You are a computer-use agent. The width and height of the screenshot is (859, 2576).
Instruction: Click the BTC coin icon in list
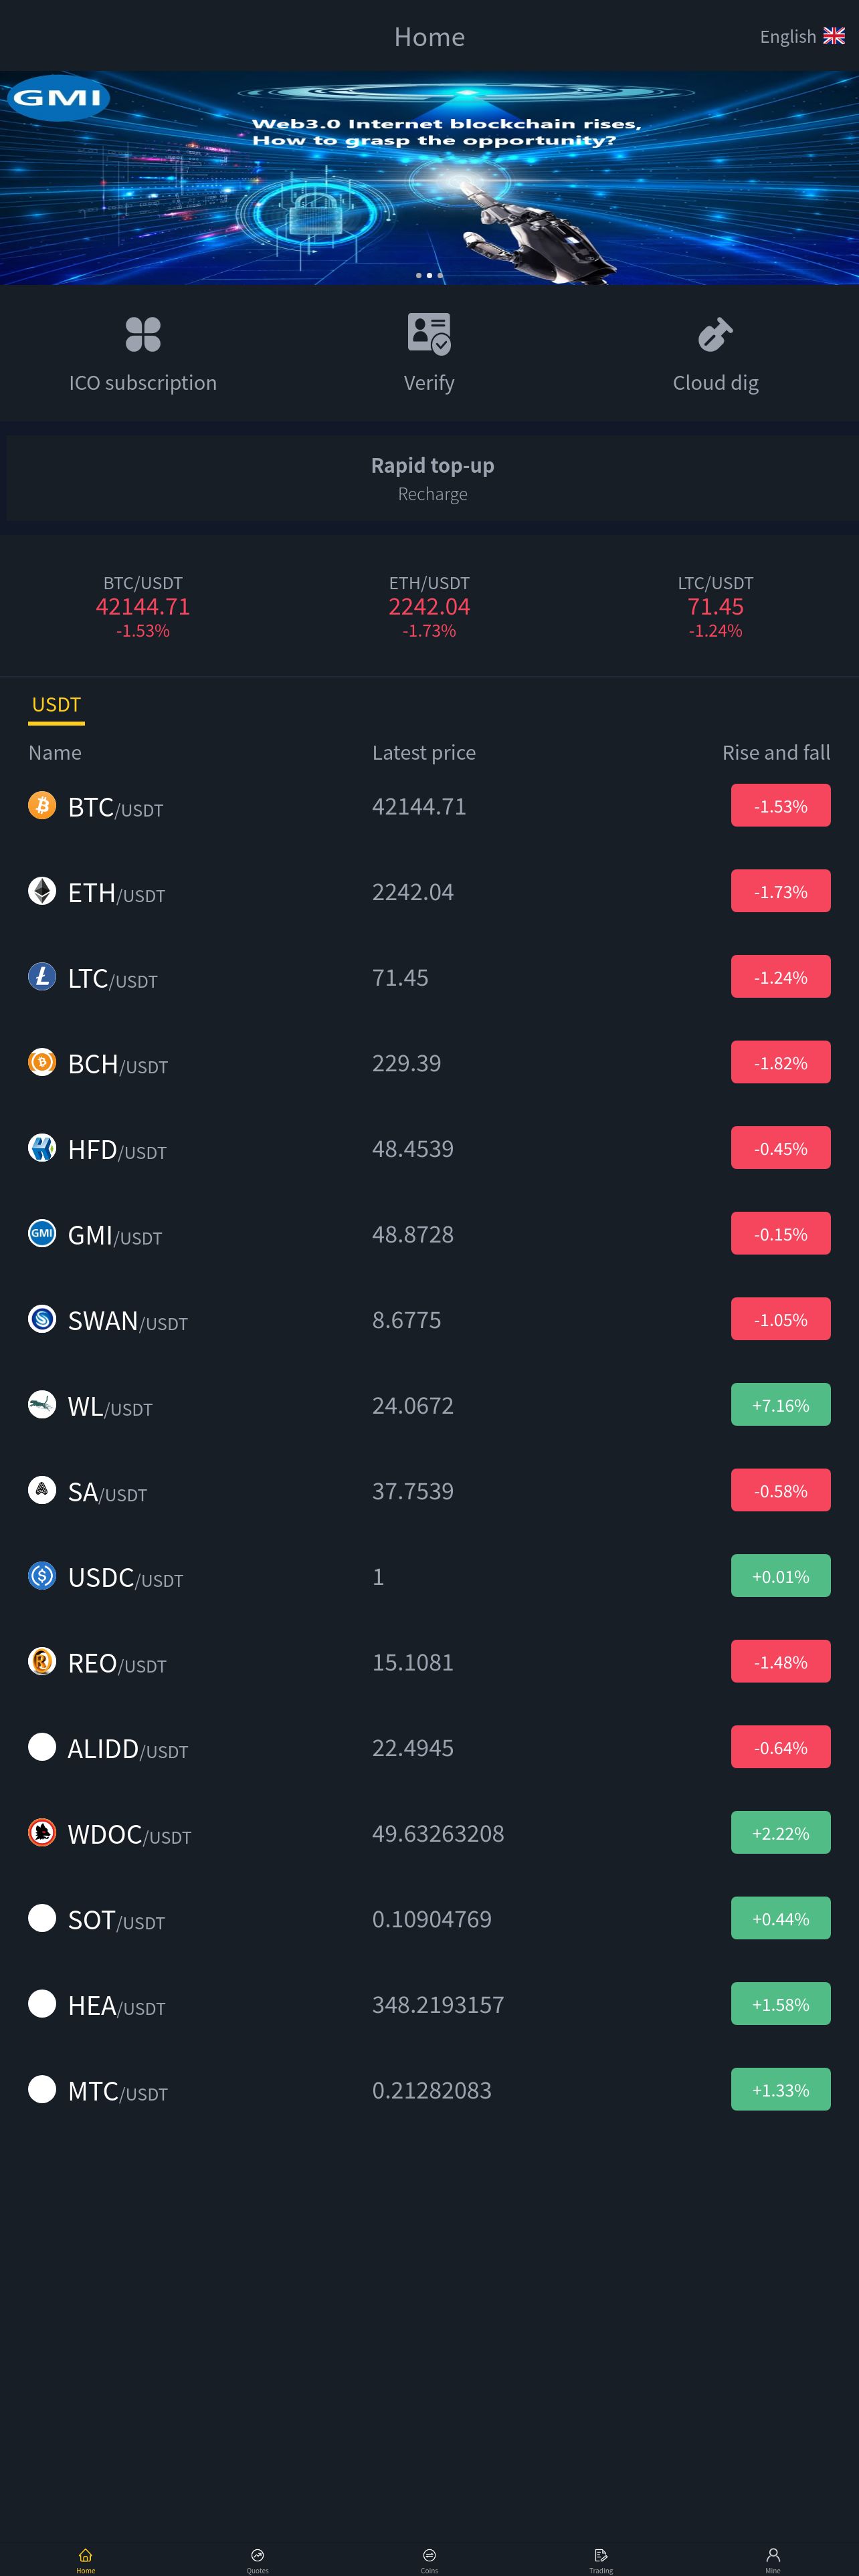point(42,805)
